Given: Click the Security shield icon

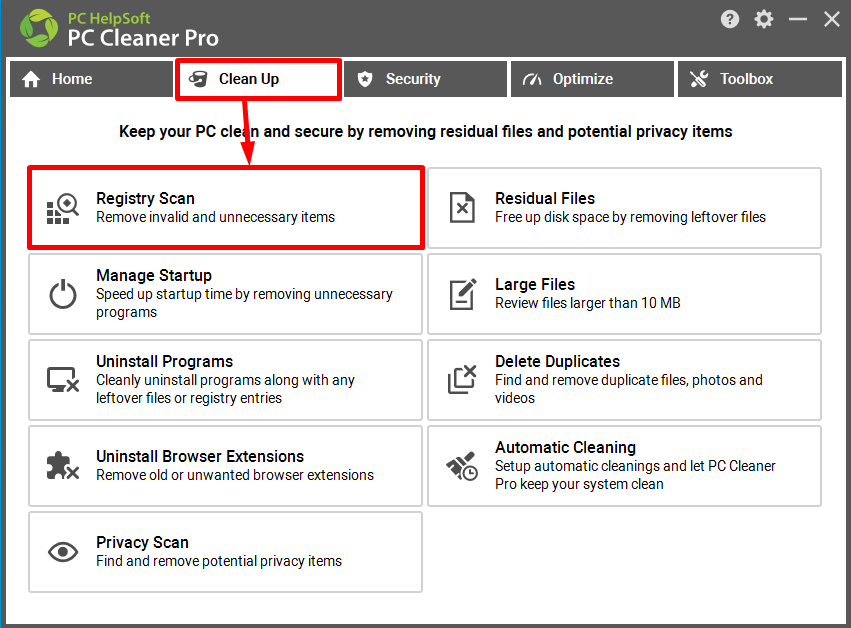Looking at the screenshot, I should click(365, 79).
